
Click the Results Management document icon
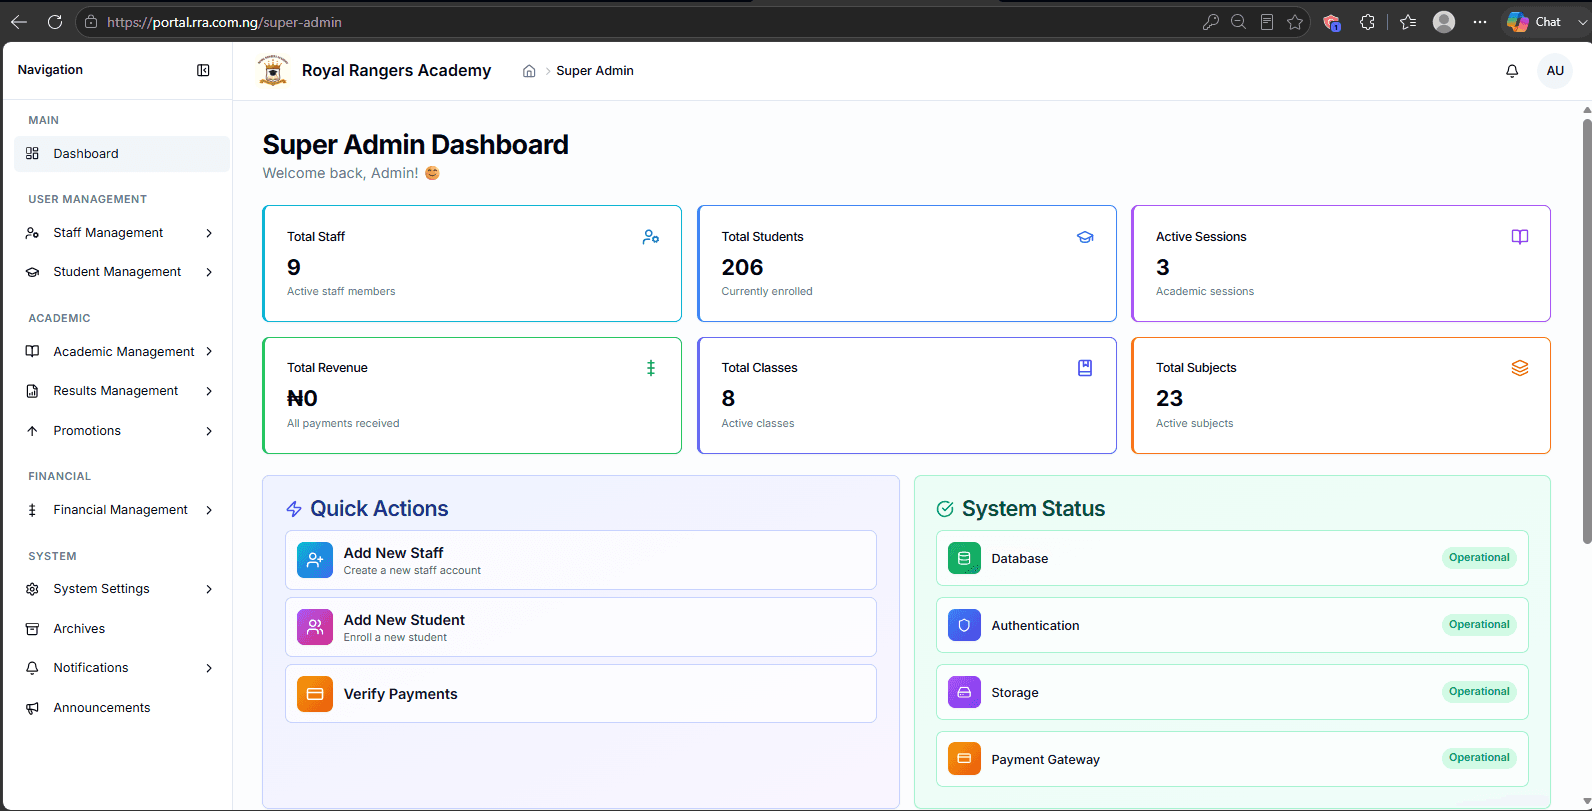coord(32,391)
